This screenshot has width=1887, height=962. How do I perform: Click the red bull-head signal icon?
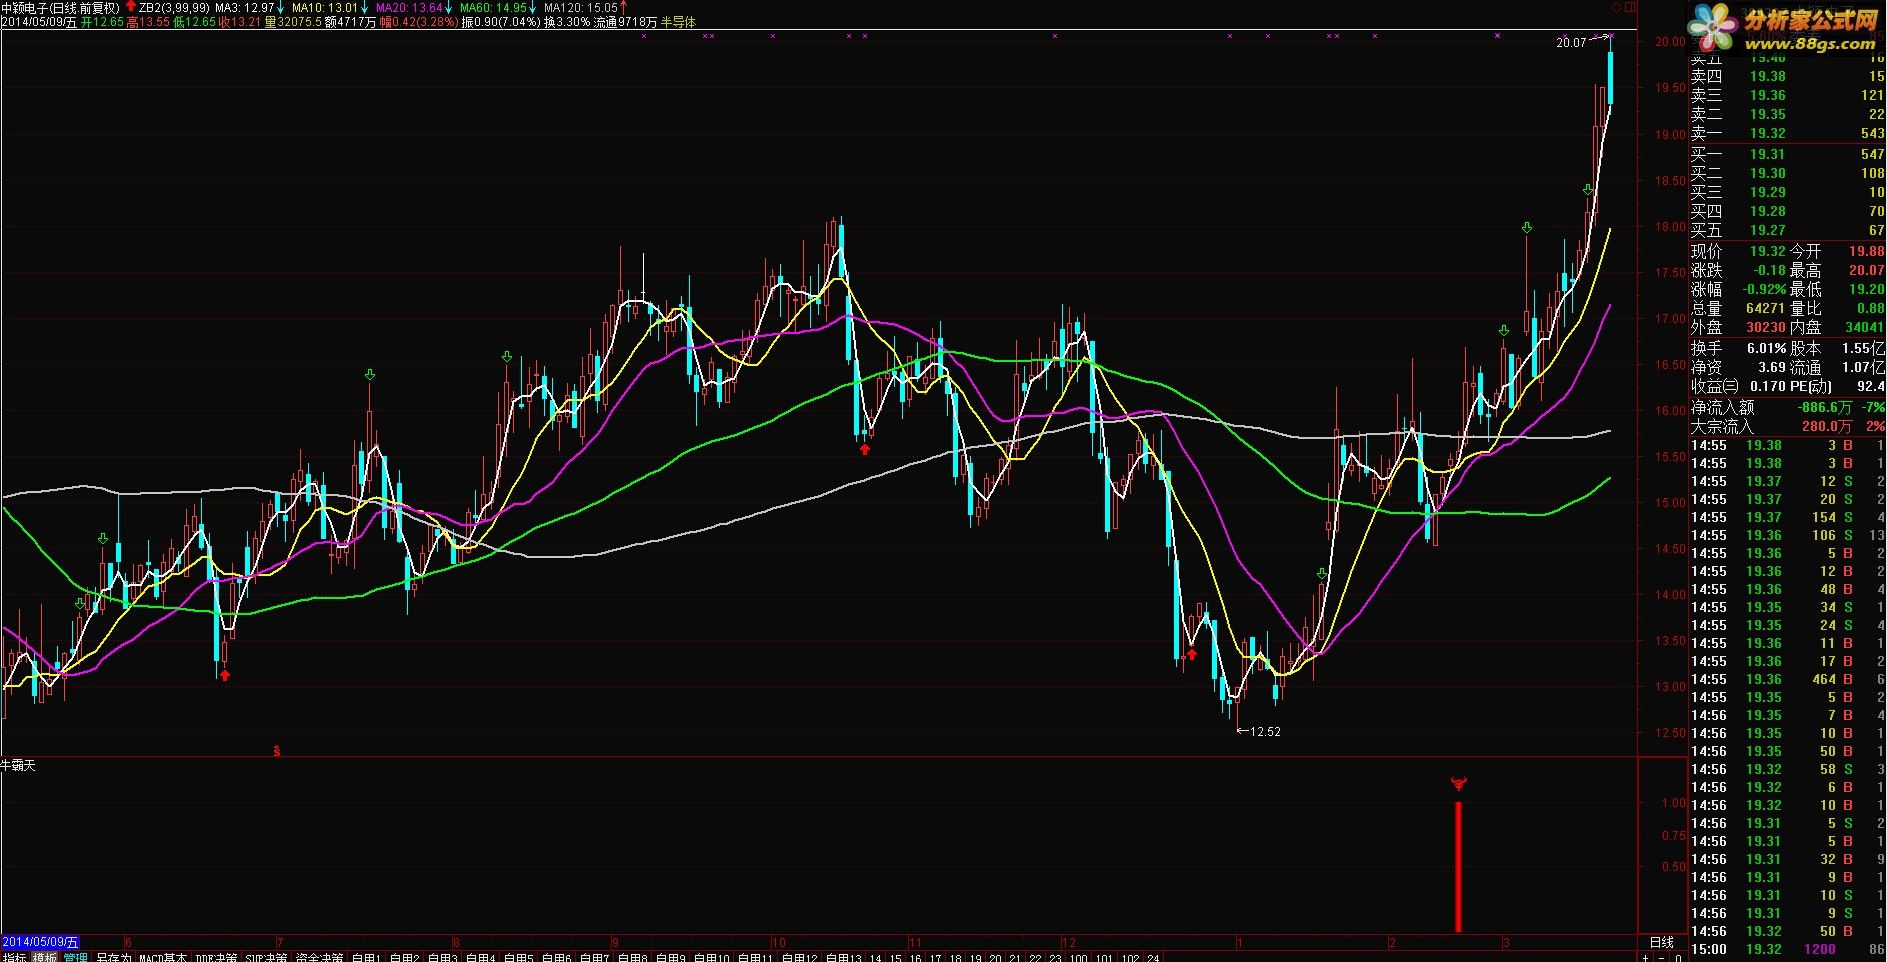click(1458, 785)
